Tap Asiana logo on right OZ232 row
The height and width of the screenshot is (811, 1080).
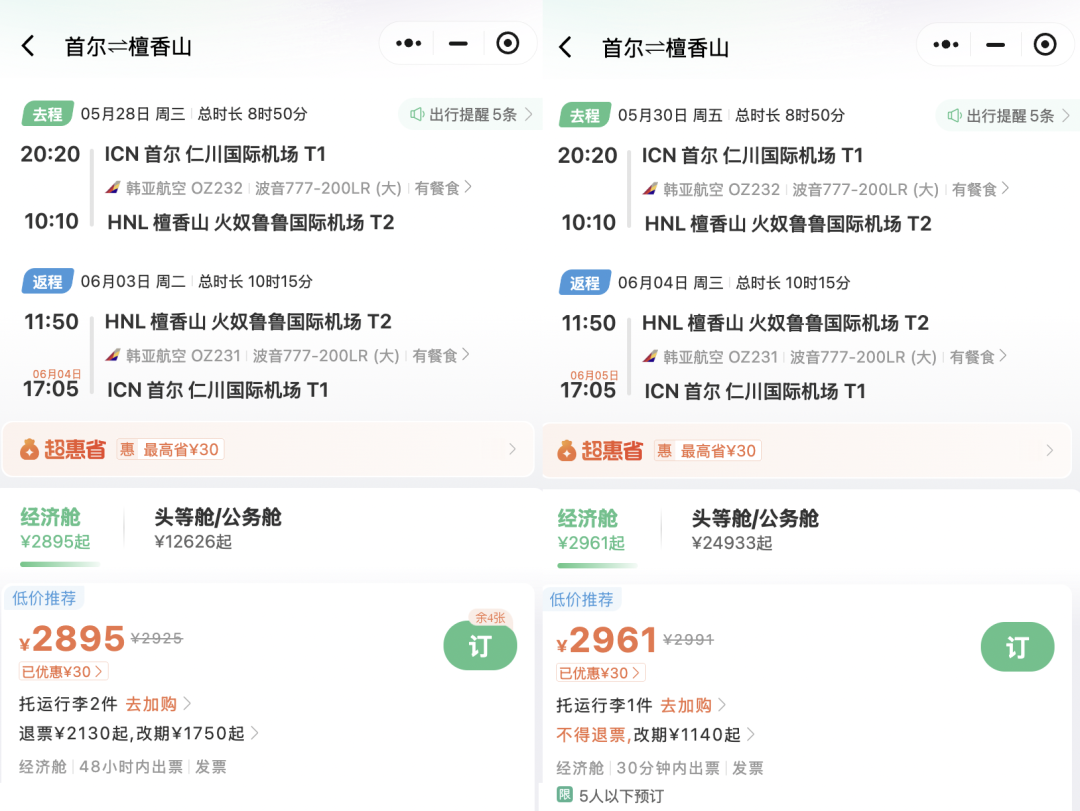[650, 189]
